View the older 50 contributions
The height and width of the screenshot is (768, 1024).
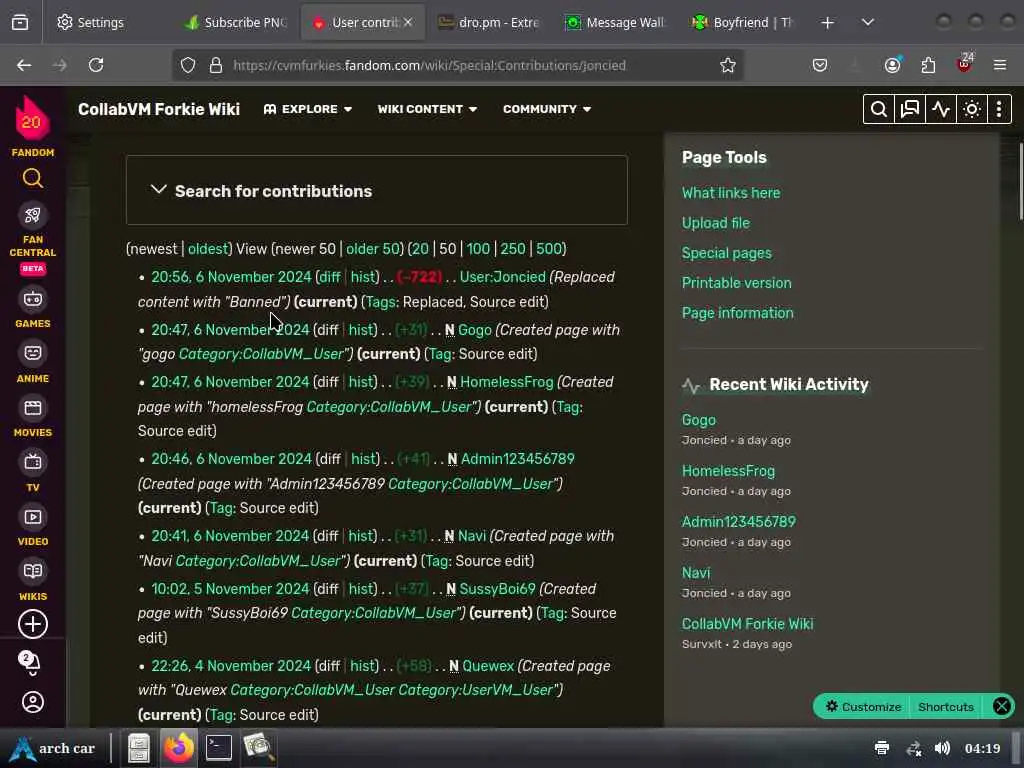372,249
